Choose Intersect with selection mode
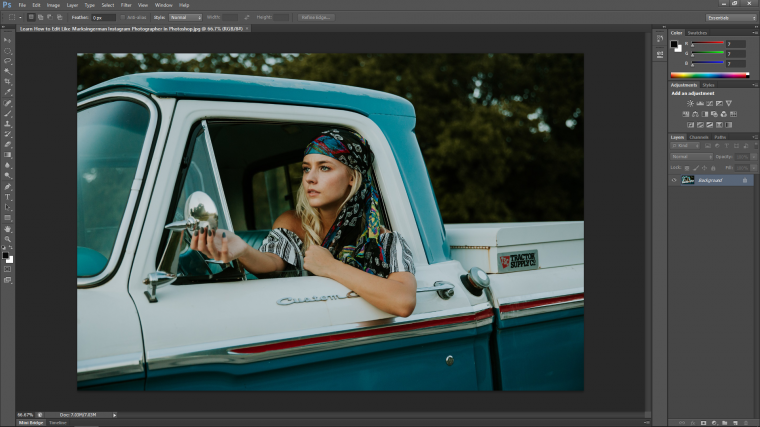 coord(60,17)
